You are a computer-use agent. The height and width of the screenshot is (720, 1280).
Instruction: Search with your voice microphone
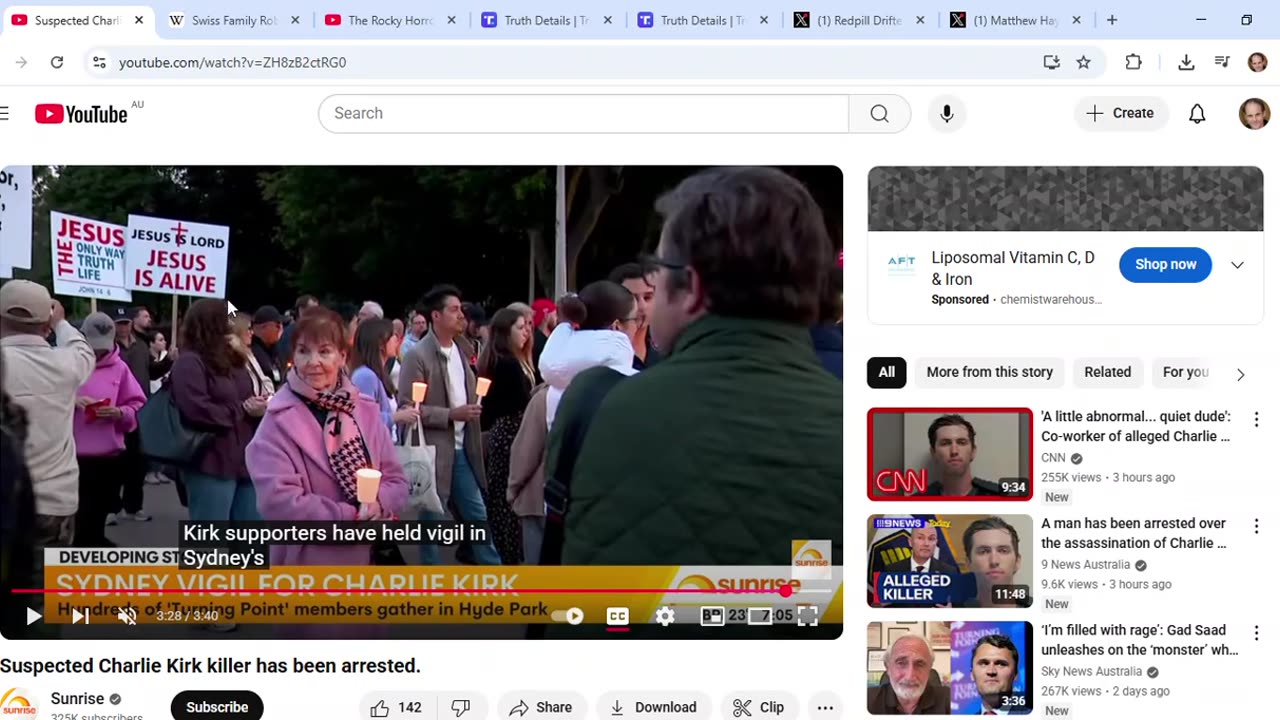pos(947,113)
